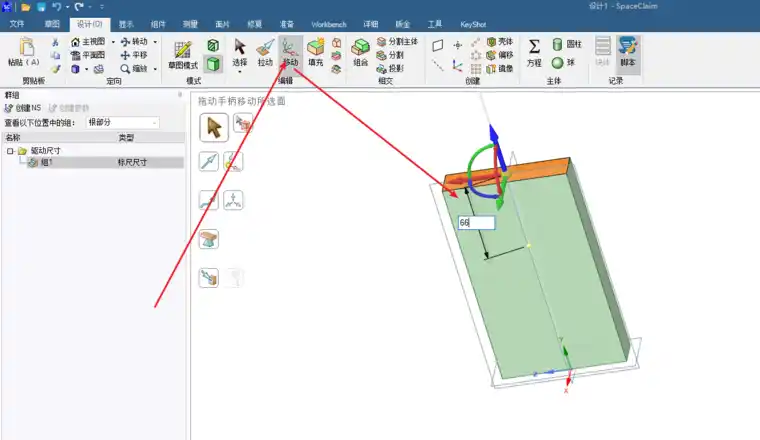The height and width of the screenshot is (440, 760).
Task: Choose the 组合 (Combine) tool
Action: [x=360, y=51]
